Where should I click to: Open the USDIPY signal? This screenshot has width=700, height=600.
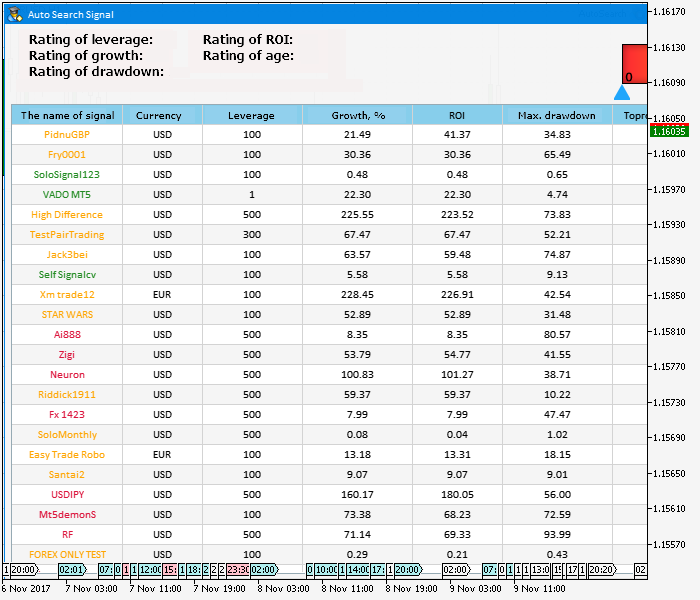(x=67, y=495)
